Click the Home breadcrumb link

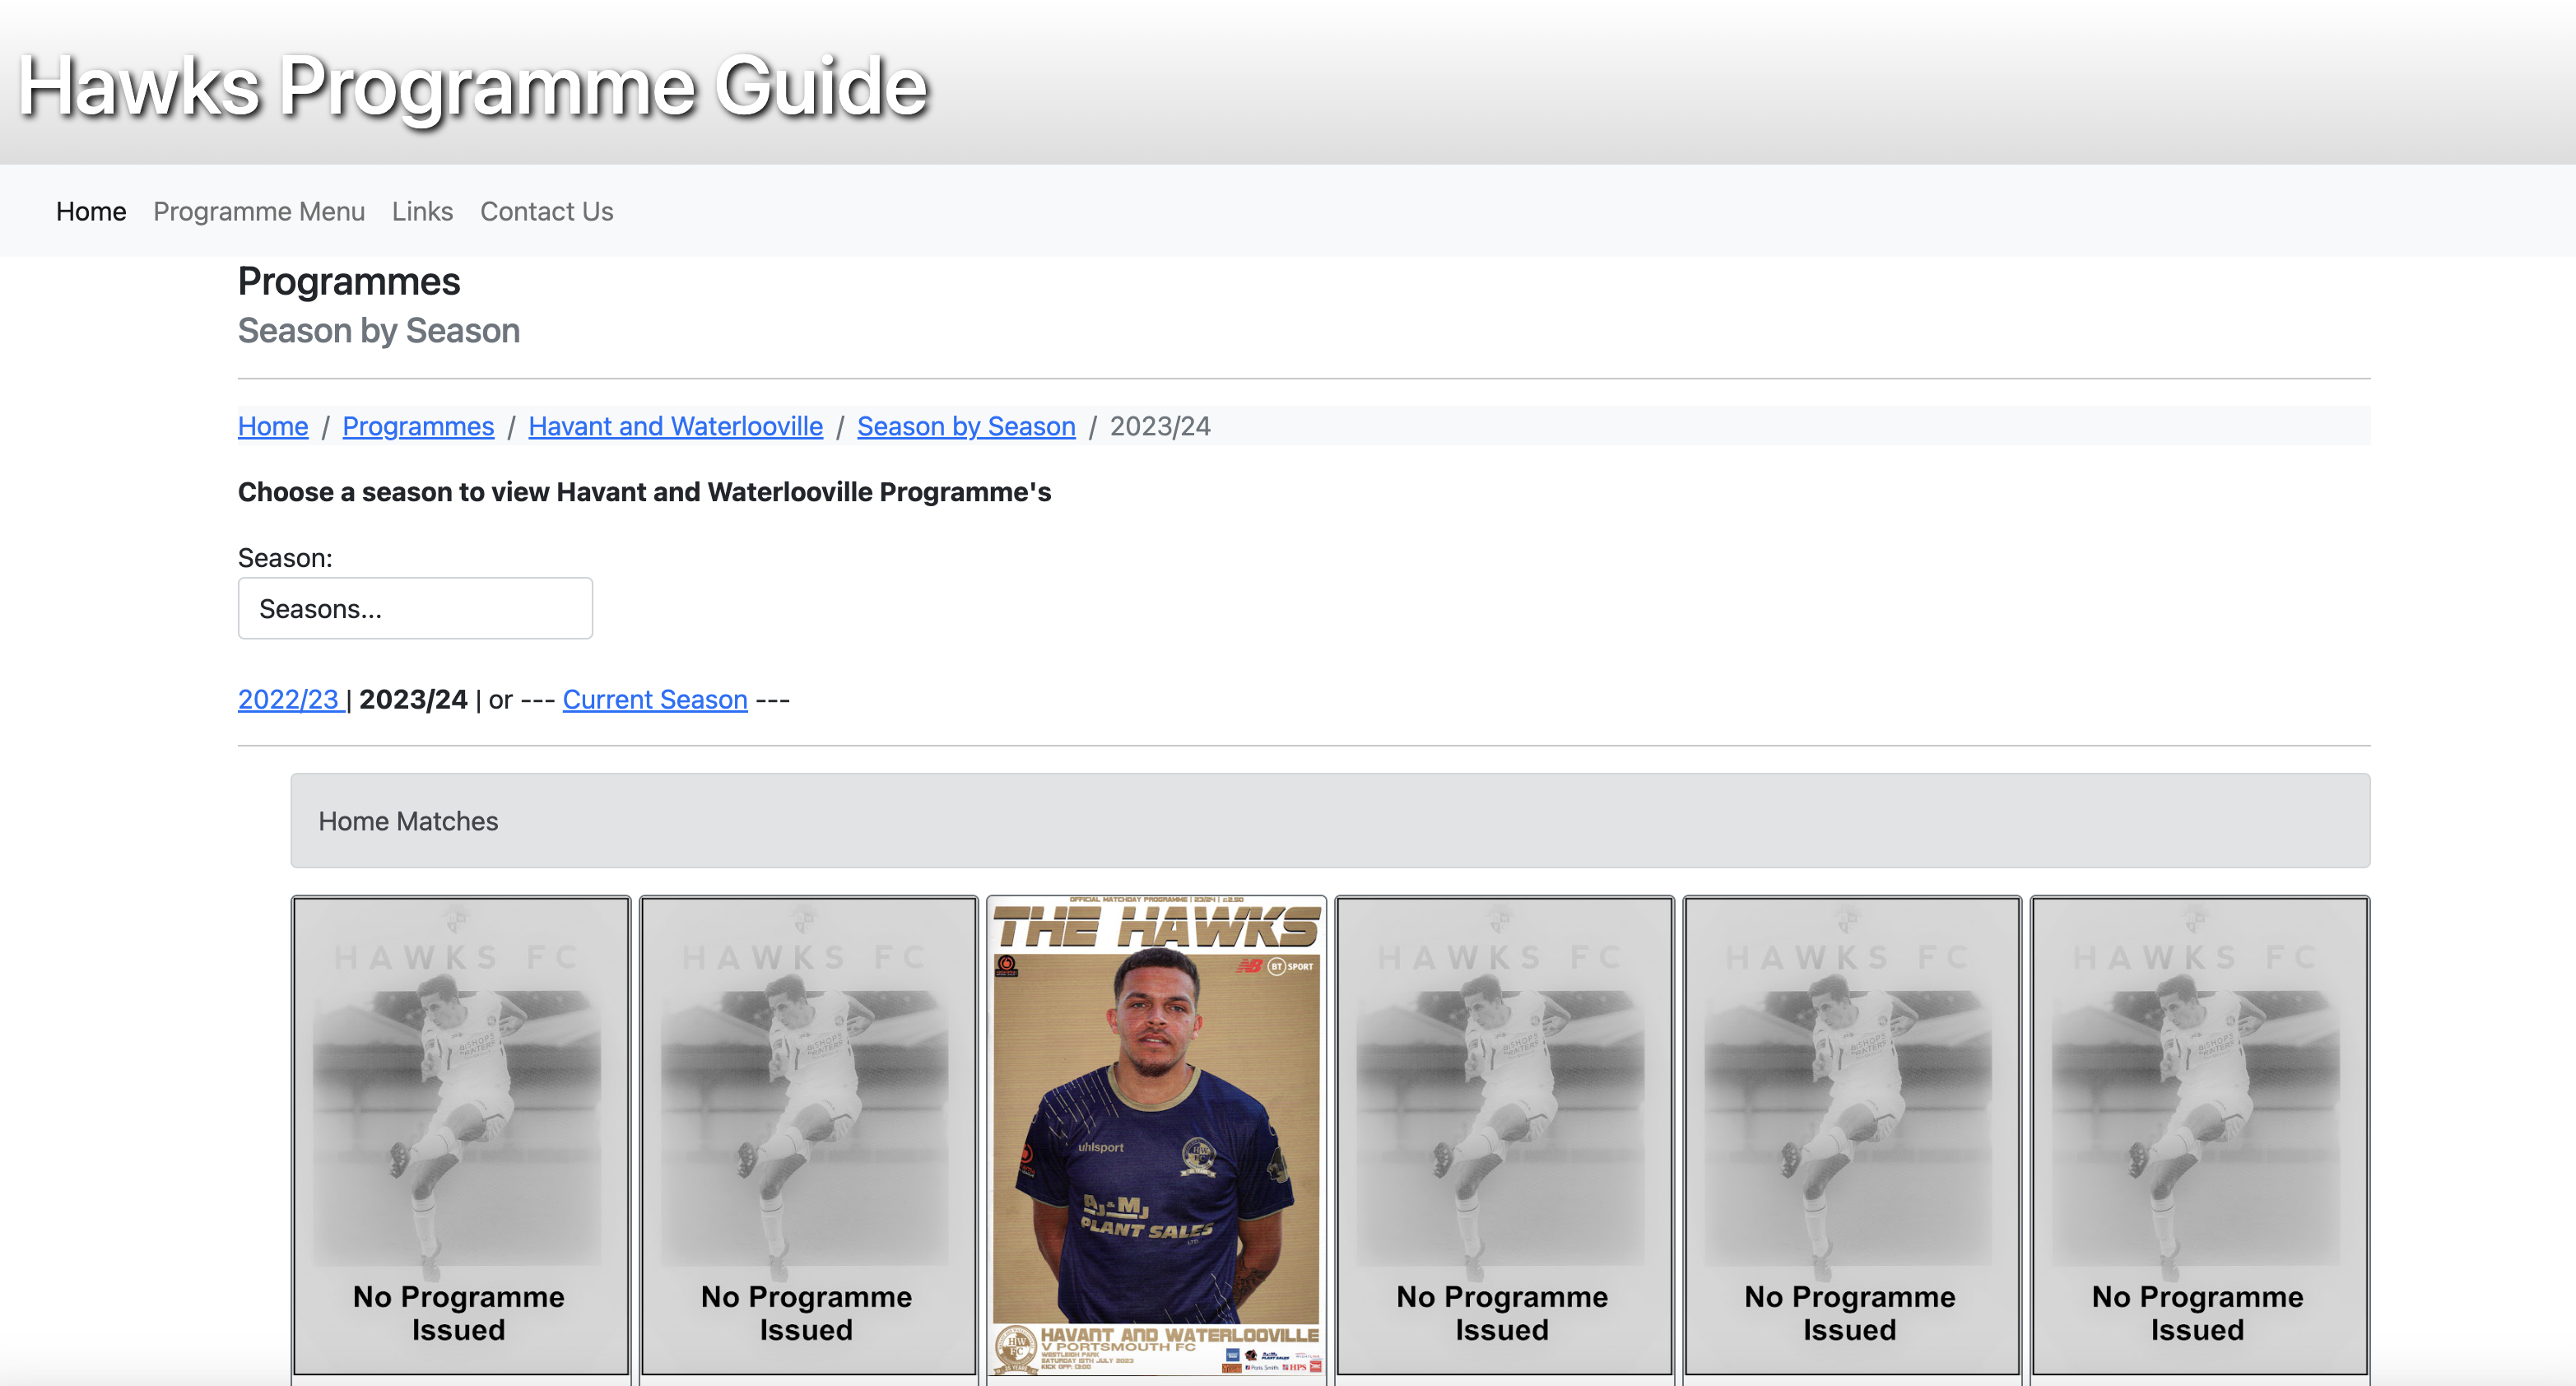point(273,426)
